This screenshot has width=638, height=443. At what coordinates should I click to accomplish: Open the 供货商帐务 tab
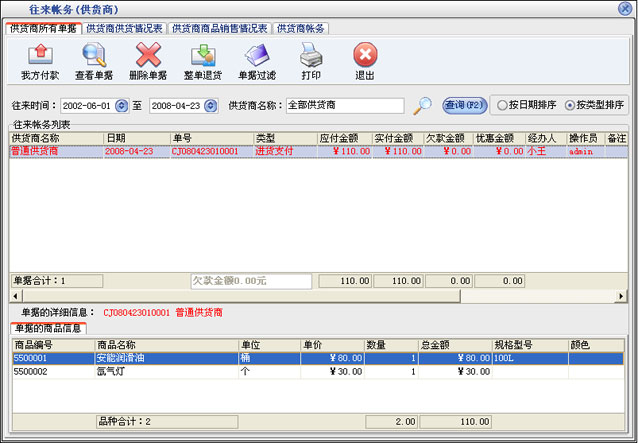click(x=301, y=29)
